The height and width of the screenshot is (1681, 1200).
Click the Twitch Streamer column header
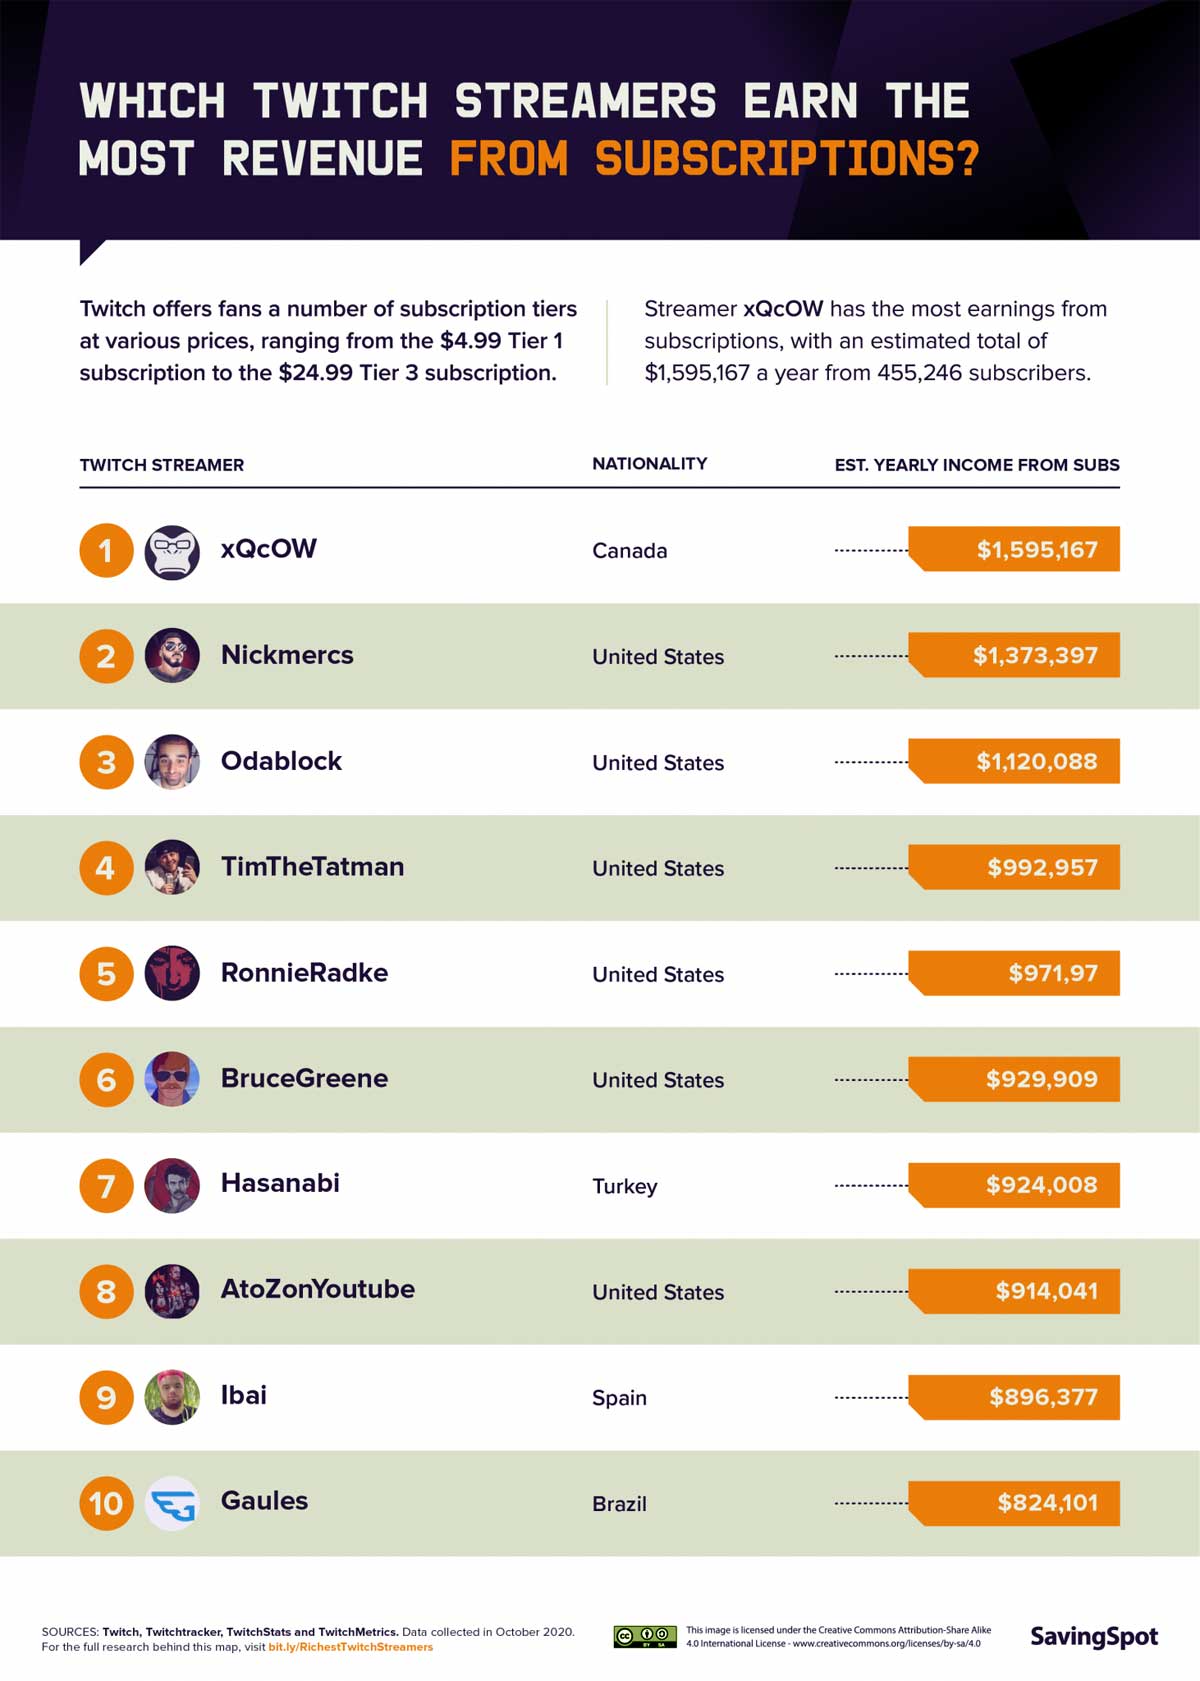(162, 465)
